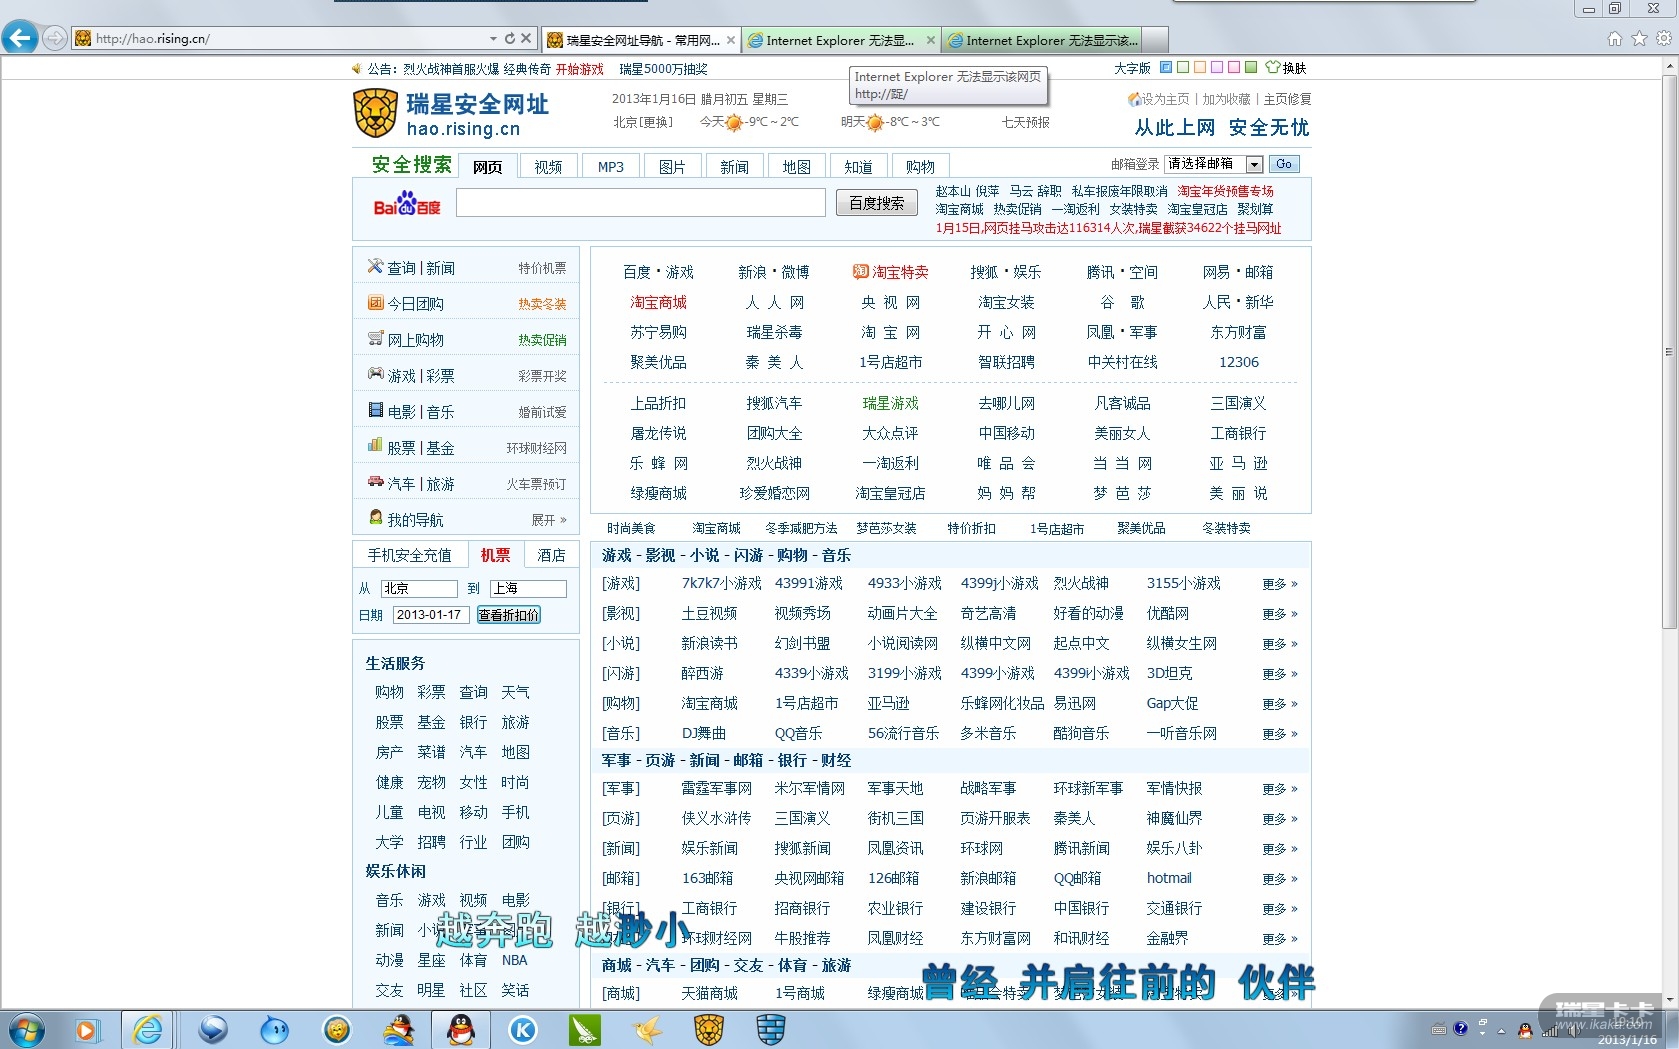The width and height of the screenshot is (1679, 1049).
Task: Switch to the 瑞星安全网址导航 browser tab
Action: pyautogui.click(x=641, y=40)
